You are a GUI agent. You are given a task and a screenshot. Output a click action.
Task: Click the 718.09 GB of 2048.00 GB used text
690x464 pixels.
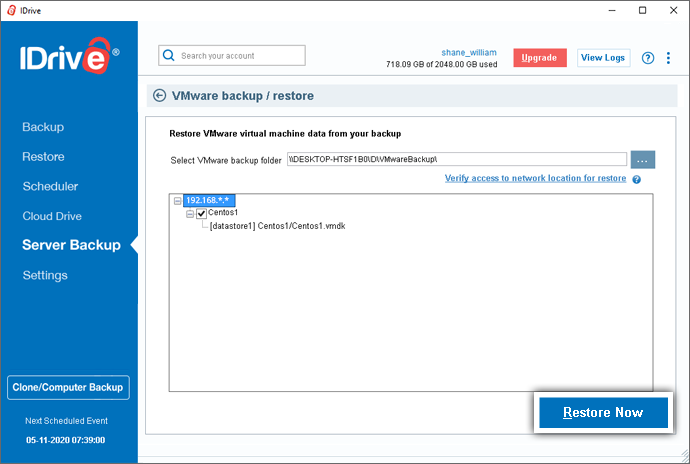pos(441,64)
